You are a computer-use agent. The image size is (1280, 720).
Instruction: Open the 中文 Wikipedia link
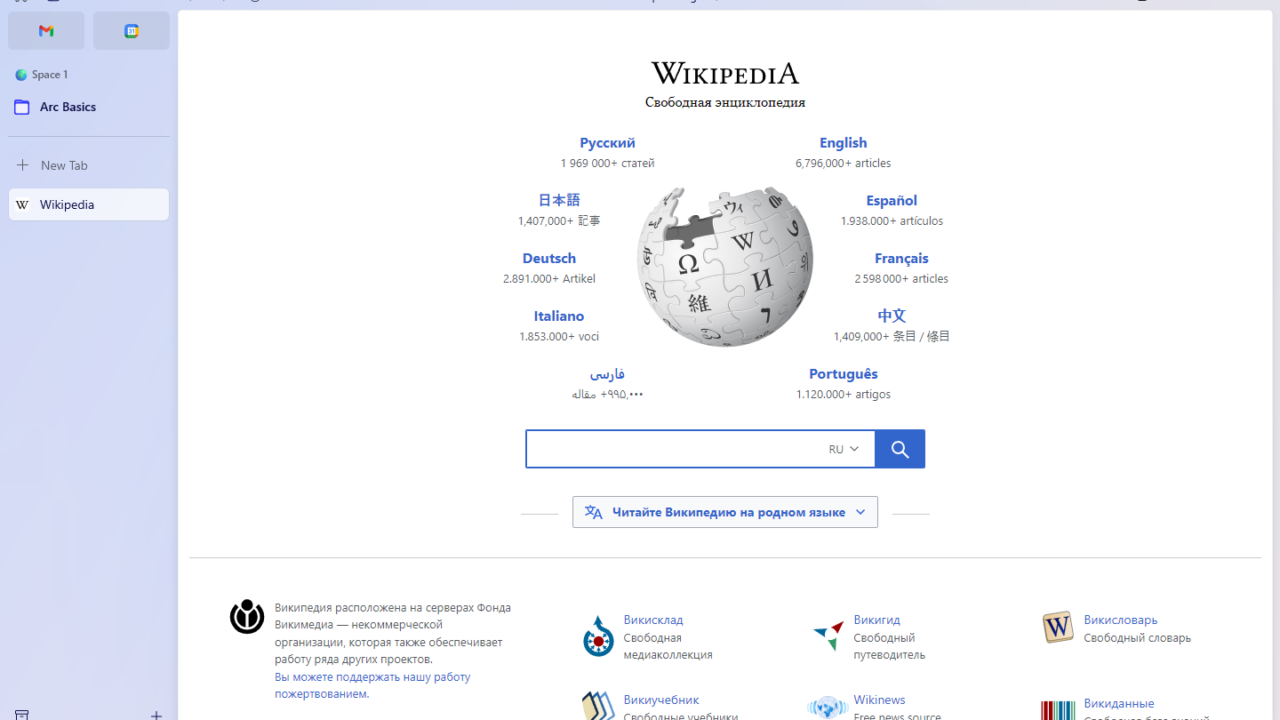tap(892, 316)
